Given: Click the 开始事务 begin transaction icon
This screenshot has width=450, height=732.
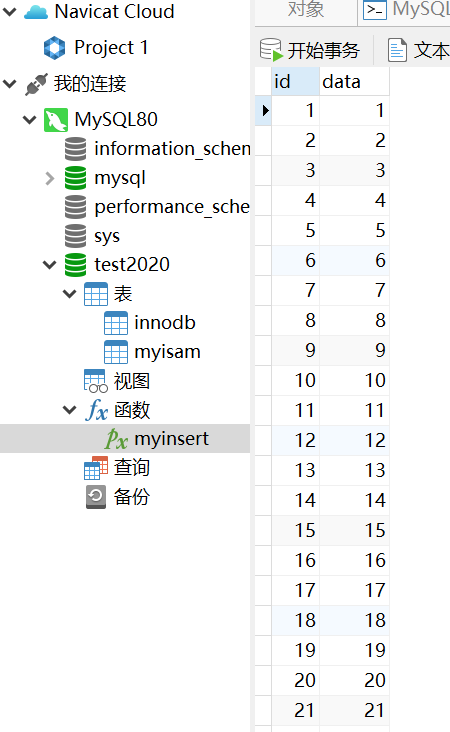Looking at the screenshot, I should pos(271,49).
